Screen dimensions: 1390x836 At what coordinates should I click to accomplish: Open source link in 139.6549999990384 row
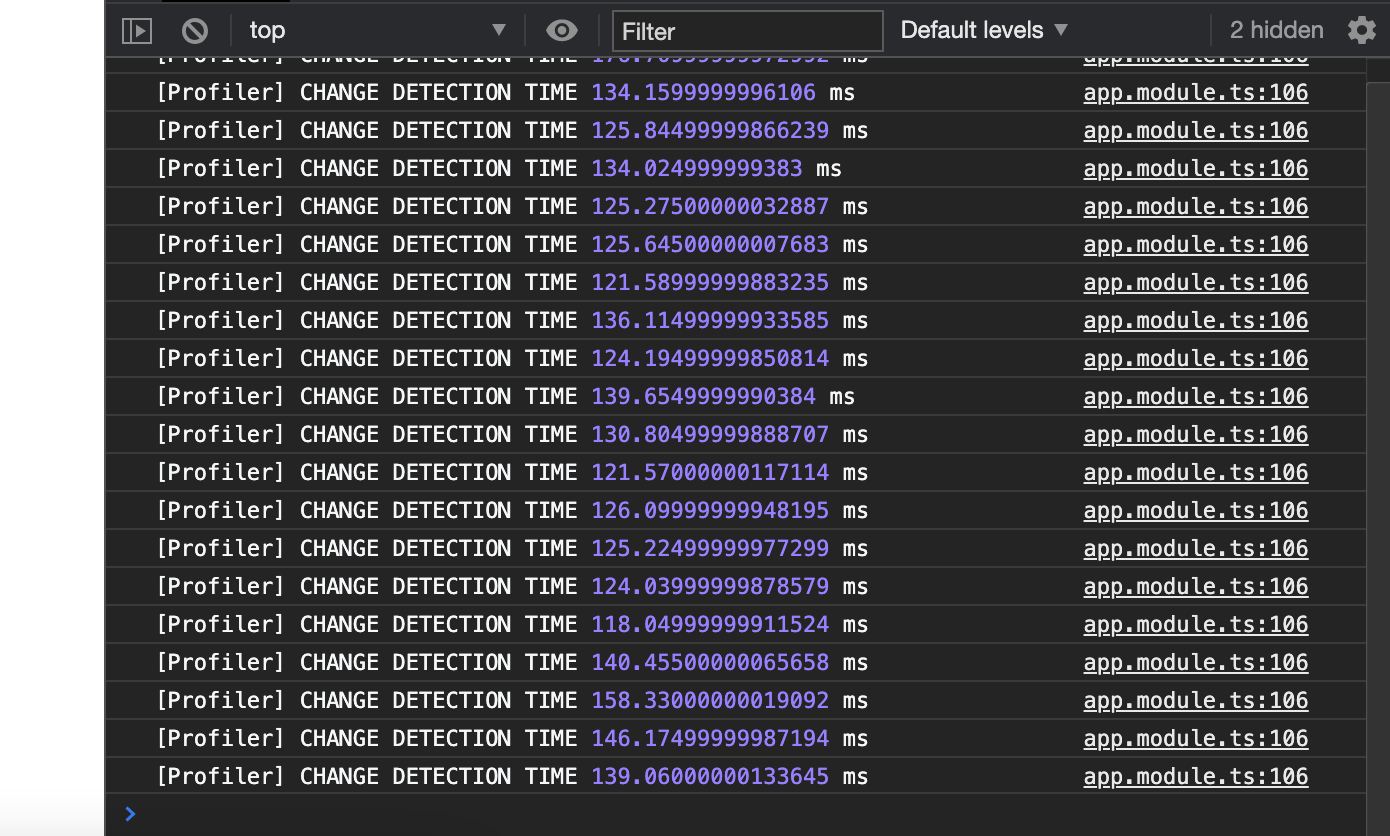click(1196, 397)
